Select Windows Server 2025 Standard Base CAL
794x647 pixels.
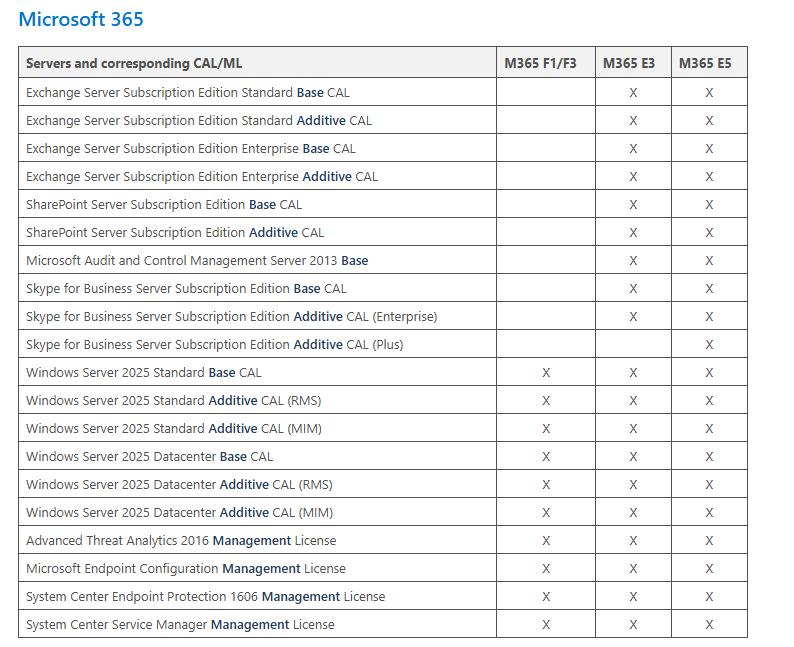coord(144,373)
